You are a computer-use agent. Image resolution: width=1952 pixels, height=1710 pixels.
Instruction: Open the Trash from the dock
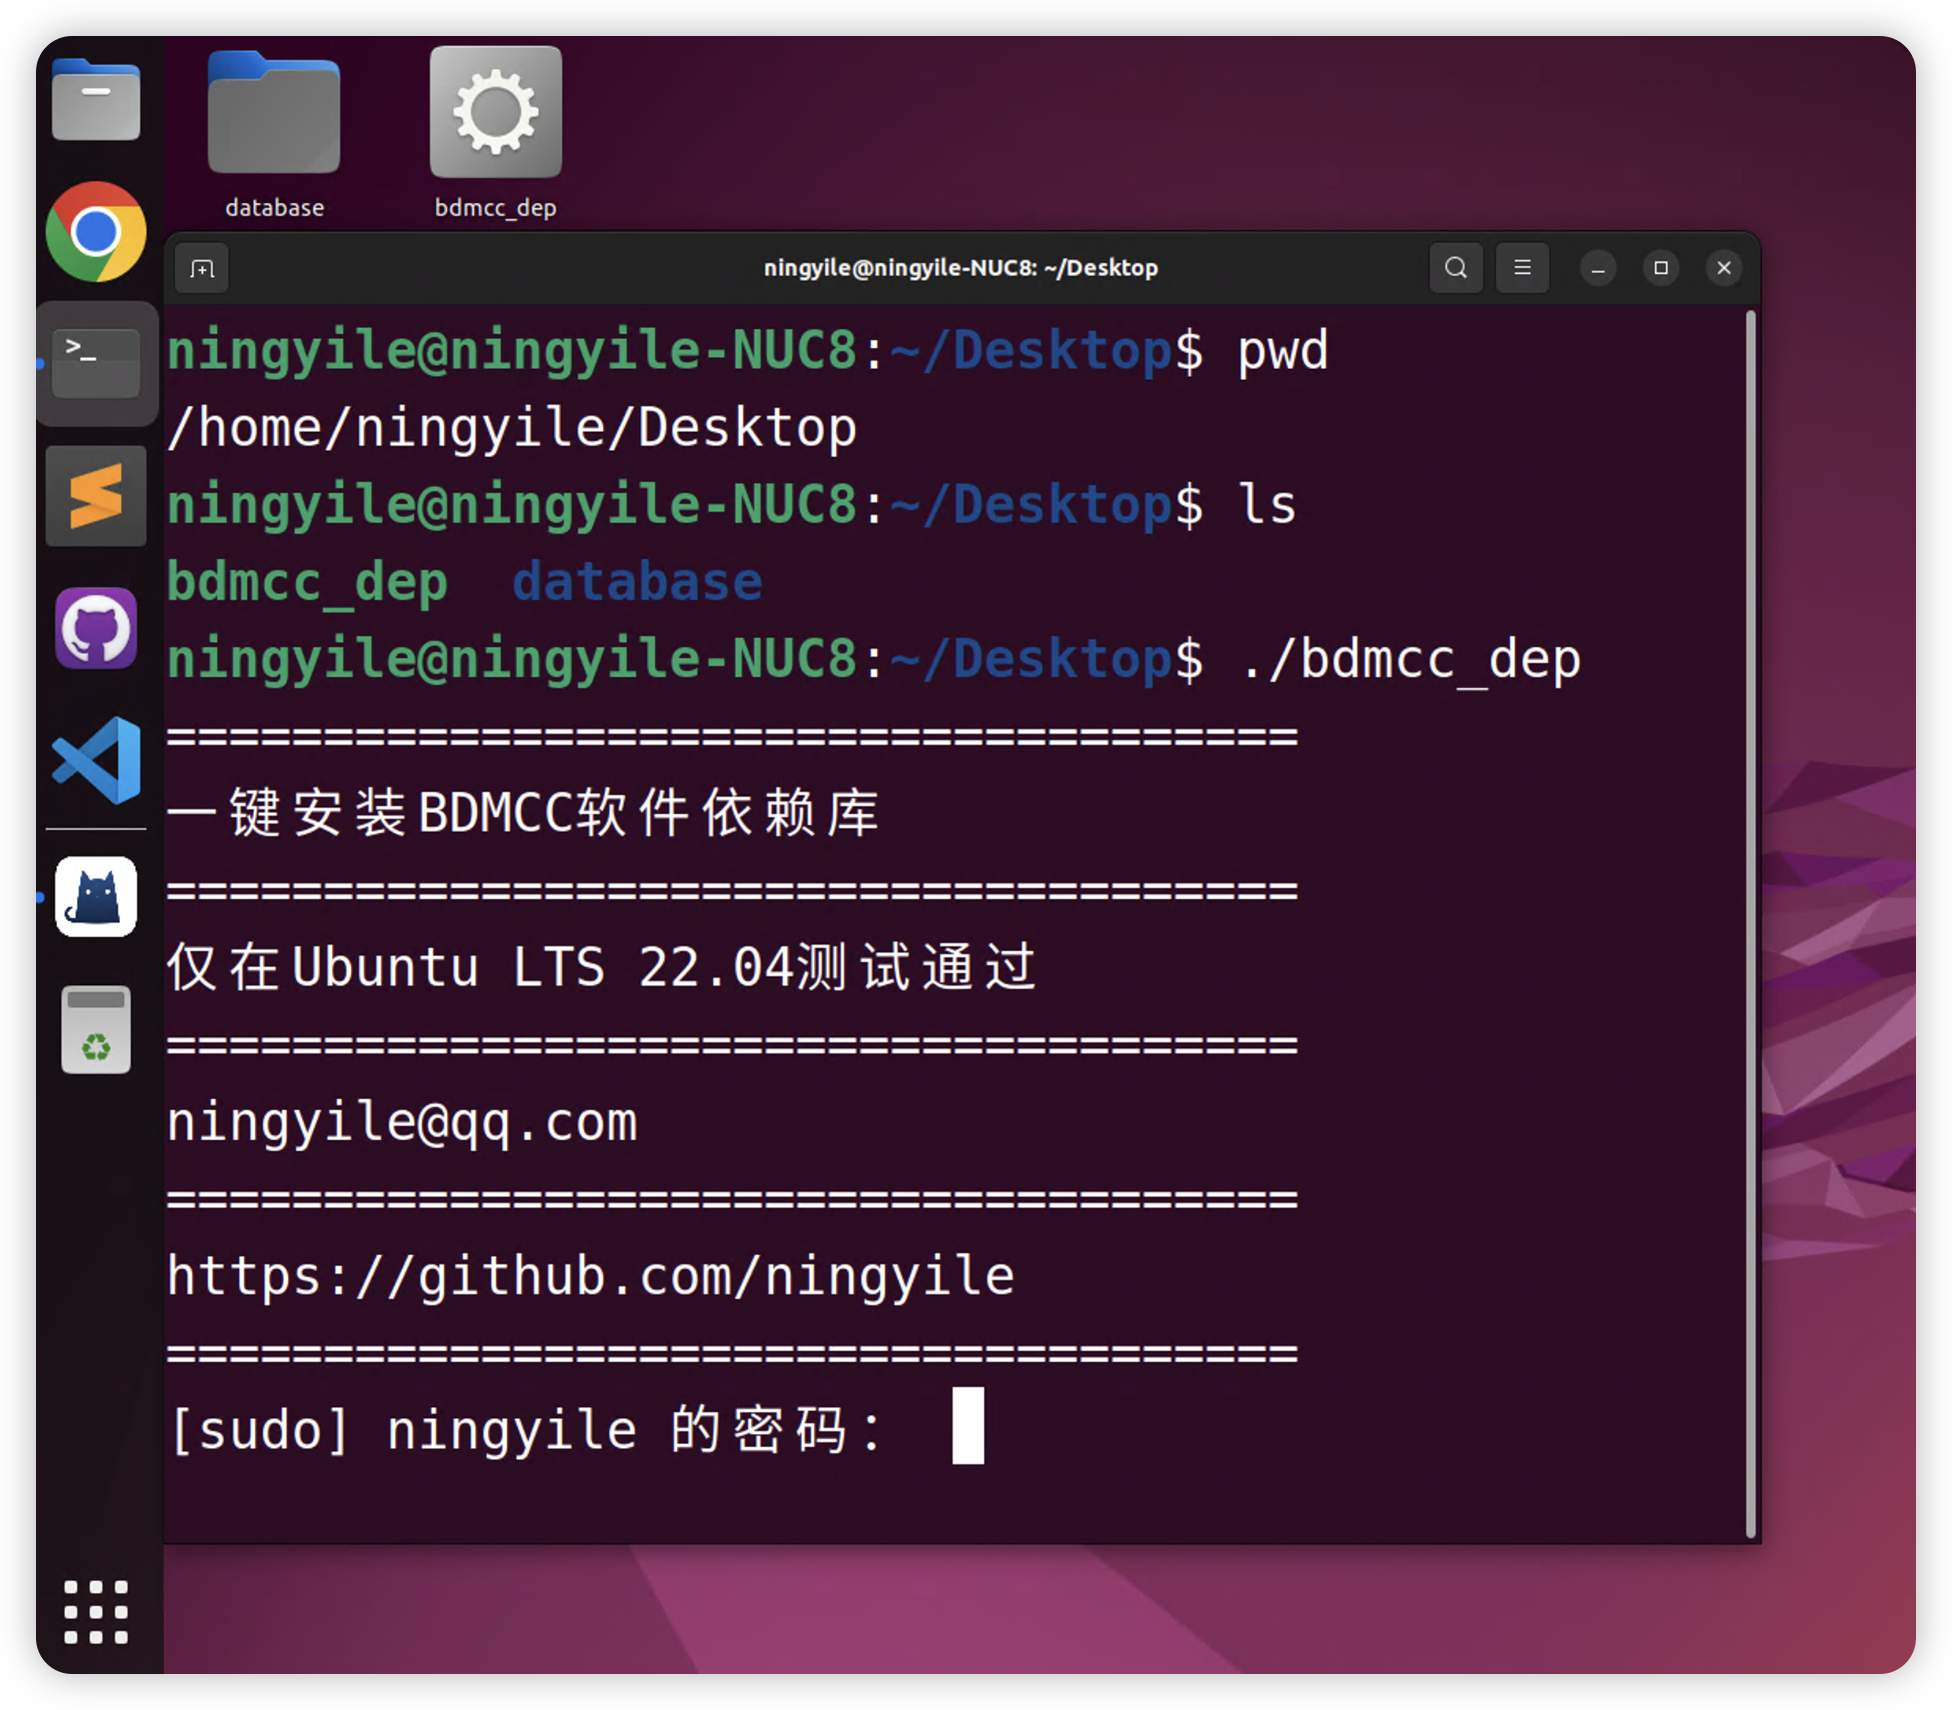coord(96,1030)
